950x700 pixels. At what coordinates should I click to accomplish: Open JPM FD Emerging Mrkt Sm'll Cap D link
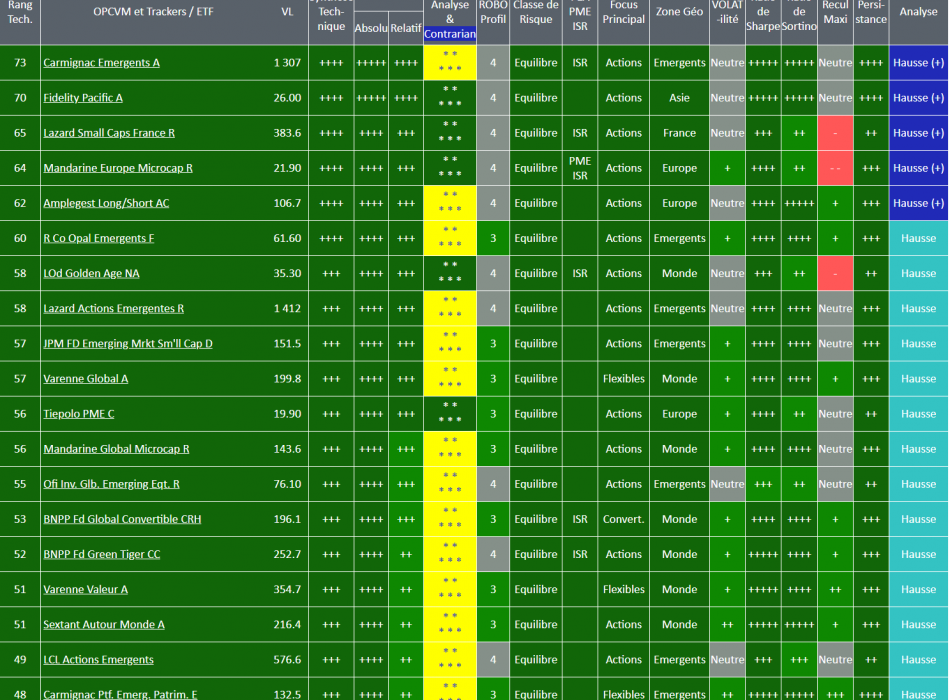click(128, 344)
